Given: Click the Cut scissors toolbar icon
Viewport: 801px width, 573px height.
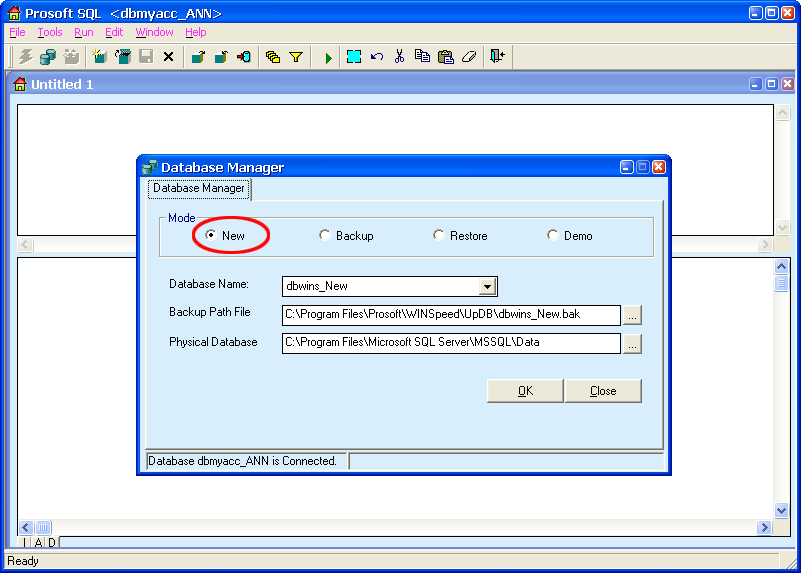Looking at the screenshot, I should point(399,57).
